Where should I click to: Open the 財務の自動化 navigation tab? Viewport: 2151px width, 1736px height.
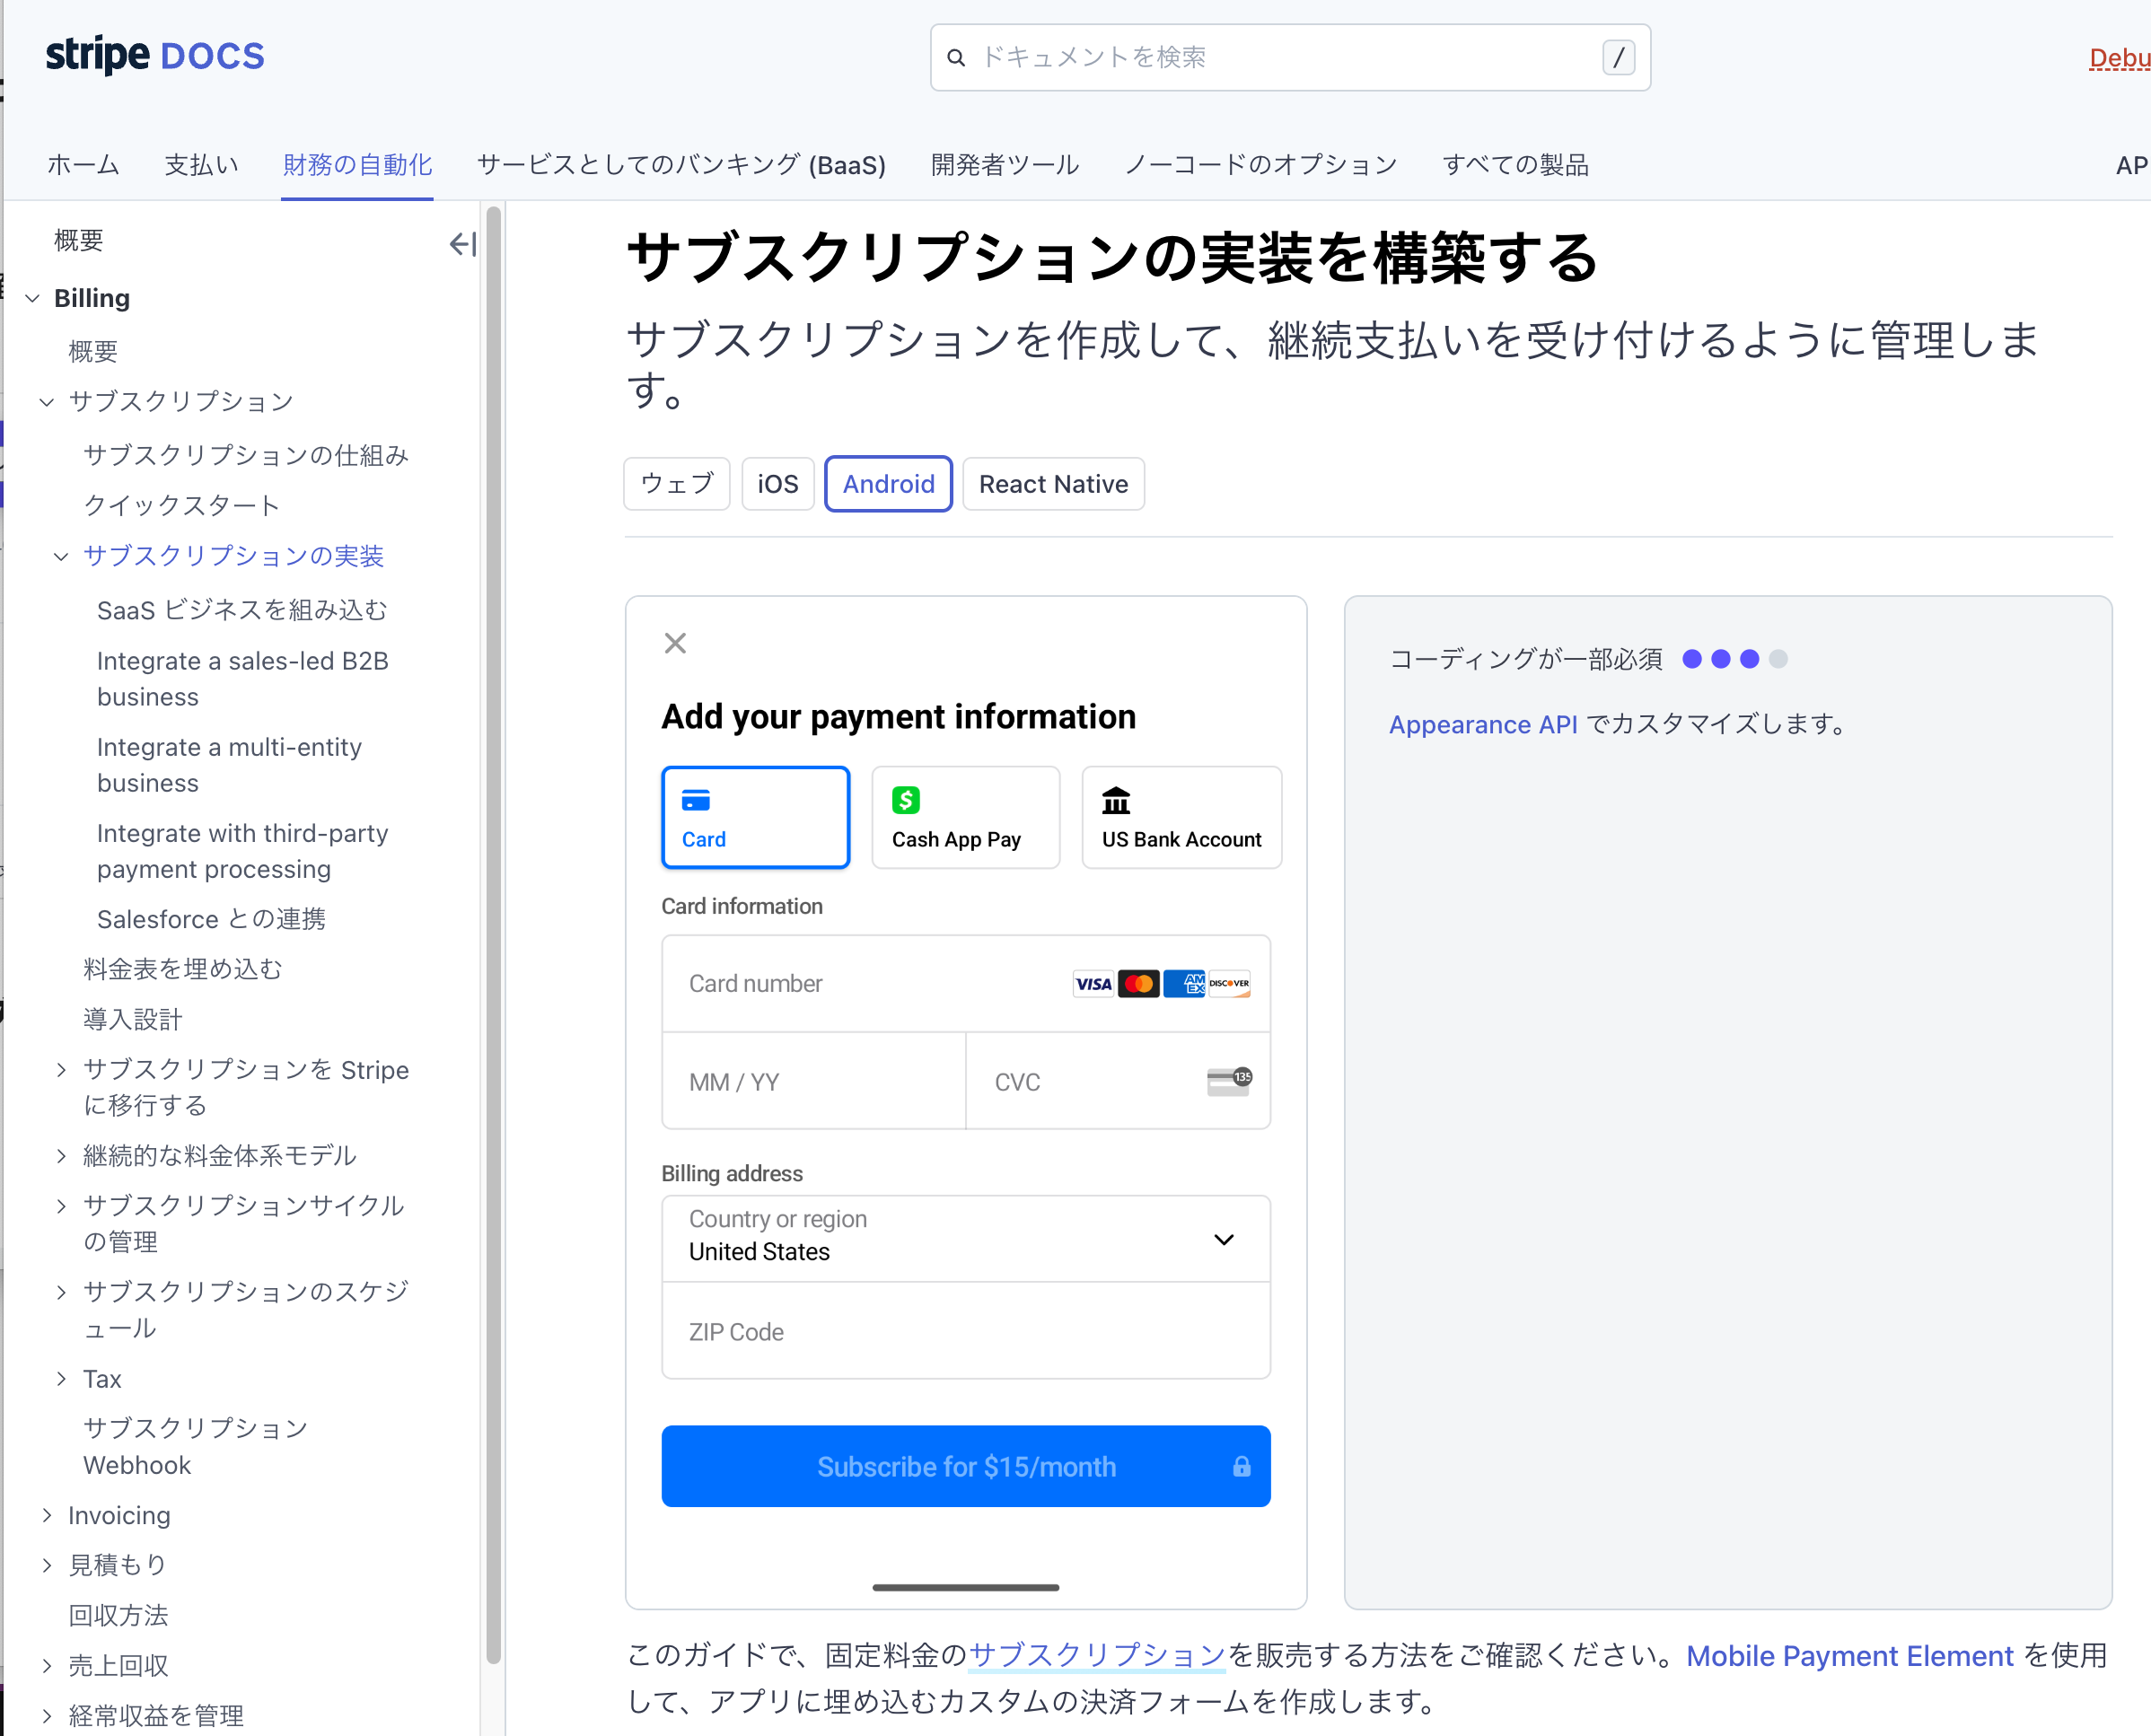pyautogui.click(x=357, y=165)
